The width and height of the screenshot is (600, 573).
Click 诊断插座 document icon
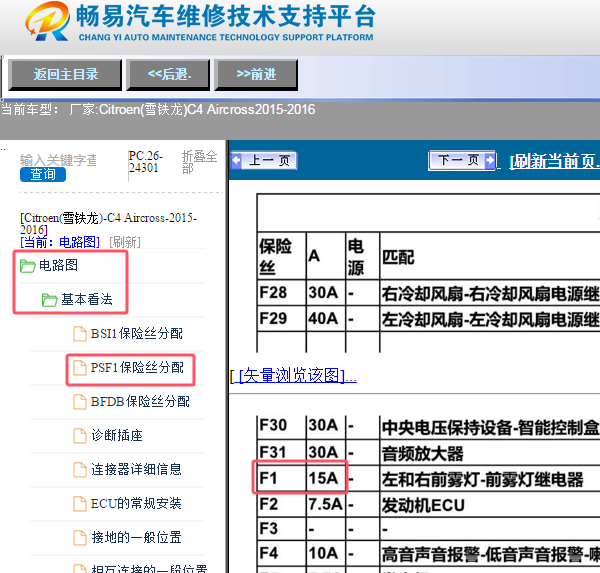point(80,436)
